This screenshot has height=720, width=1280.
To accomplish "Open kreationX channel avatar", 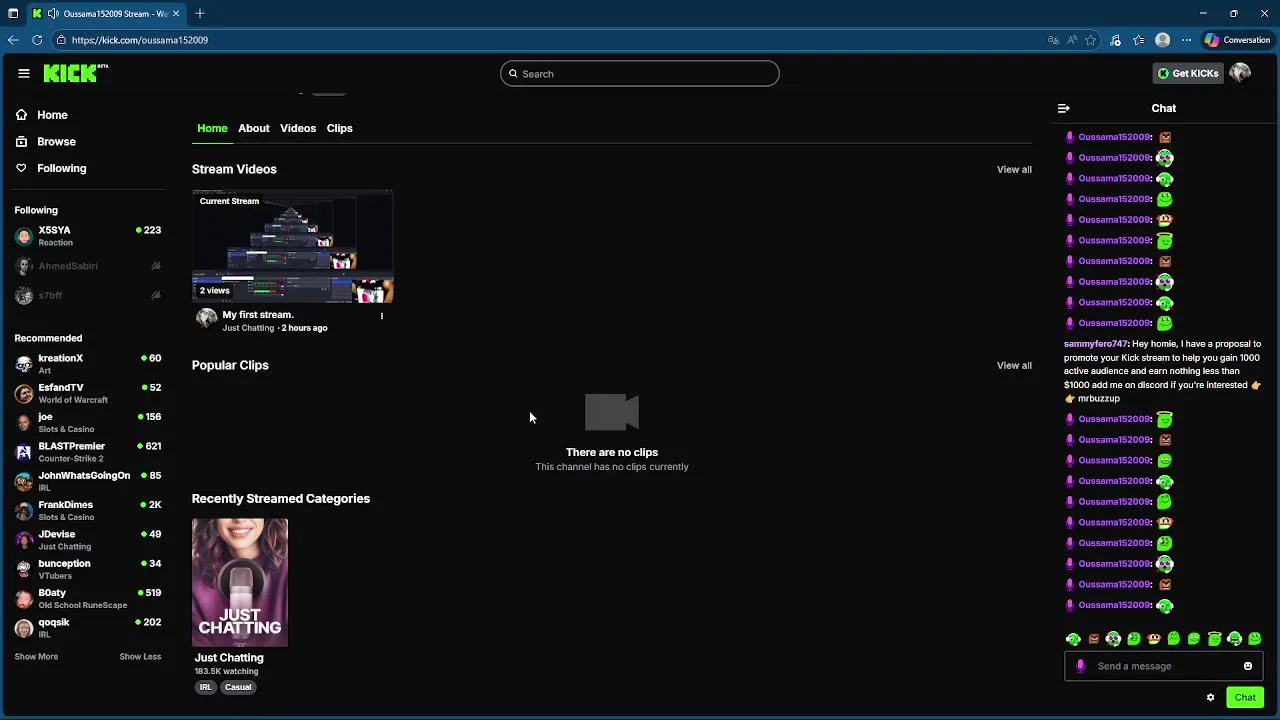I will 23,364.
